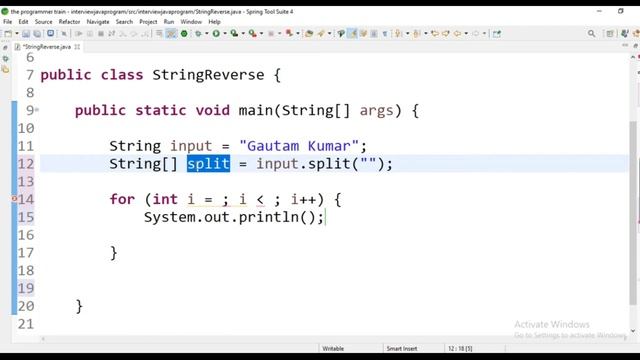640x360 pixels.
Task: Open the File menu
Action: click(x=7, y=22)
